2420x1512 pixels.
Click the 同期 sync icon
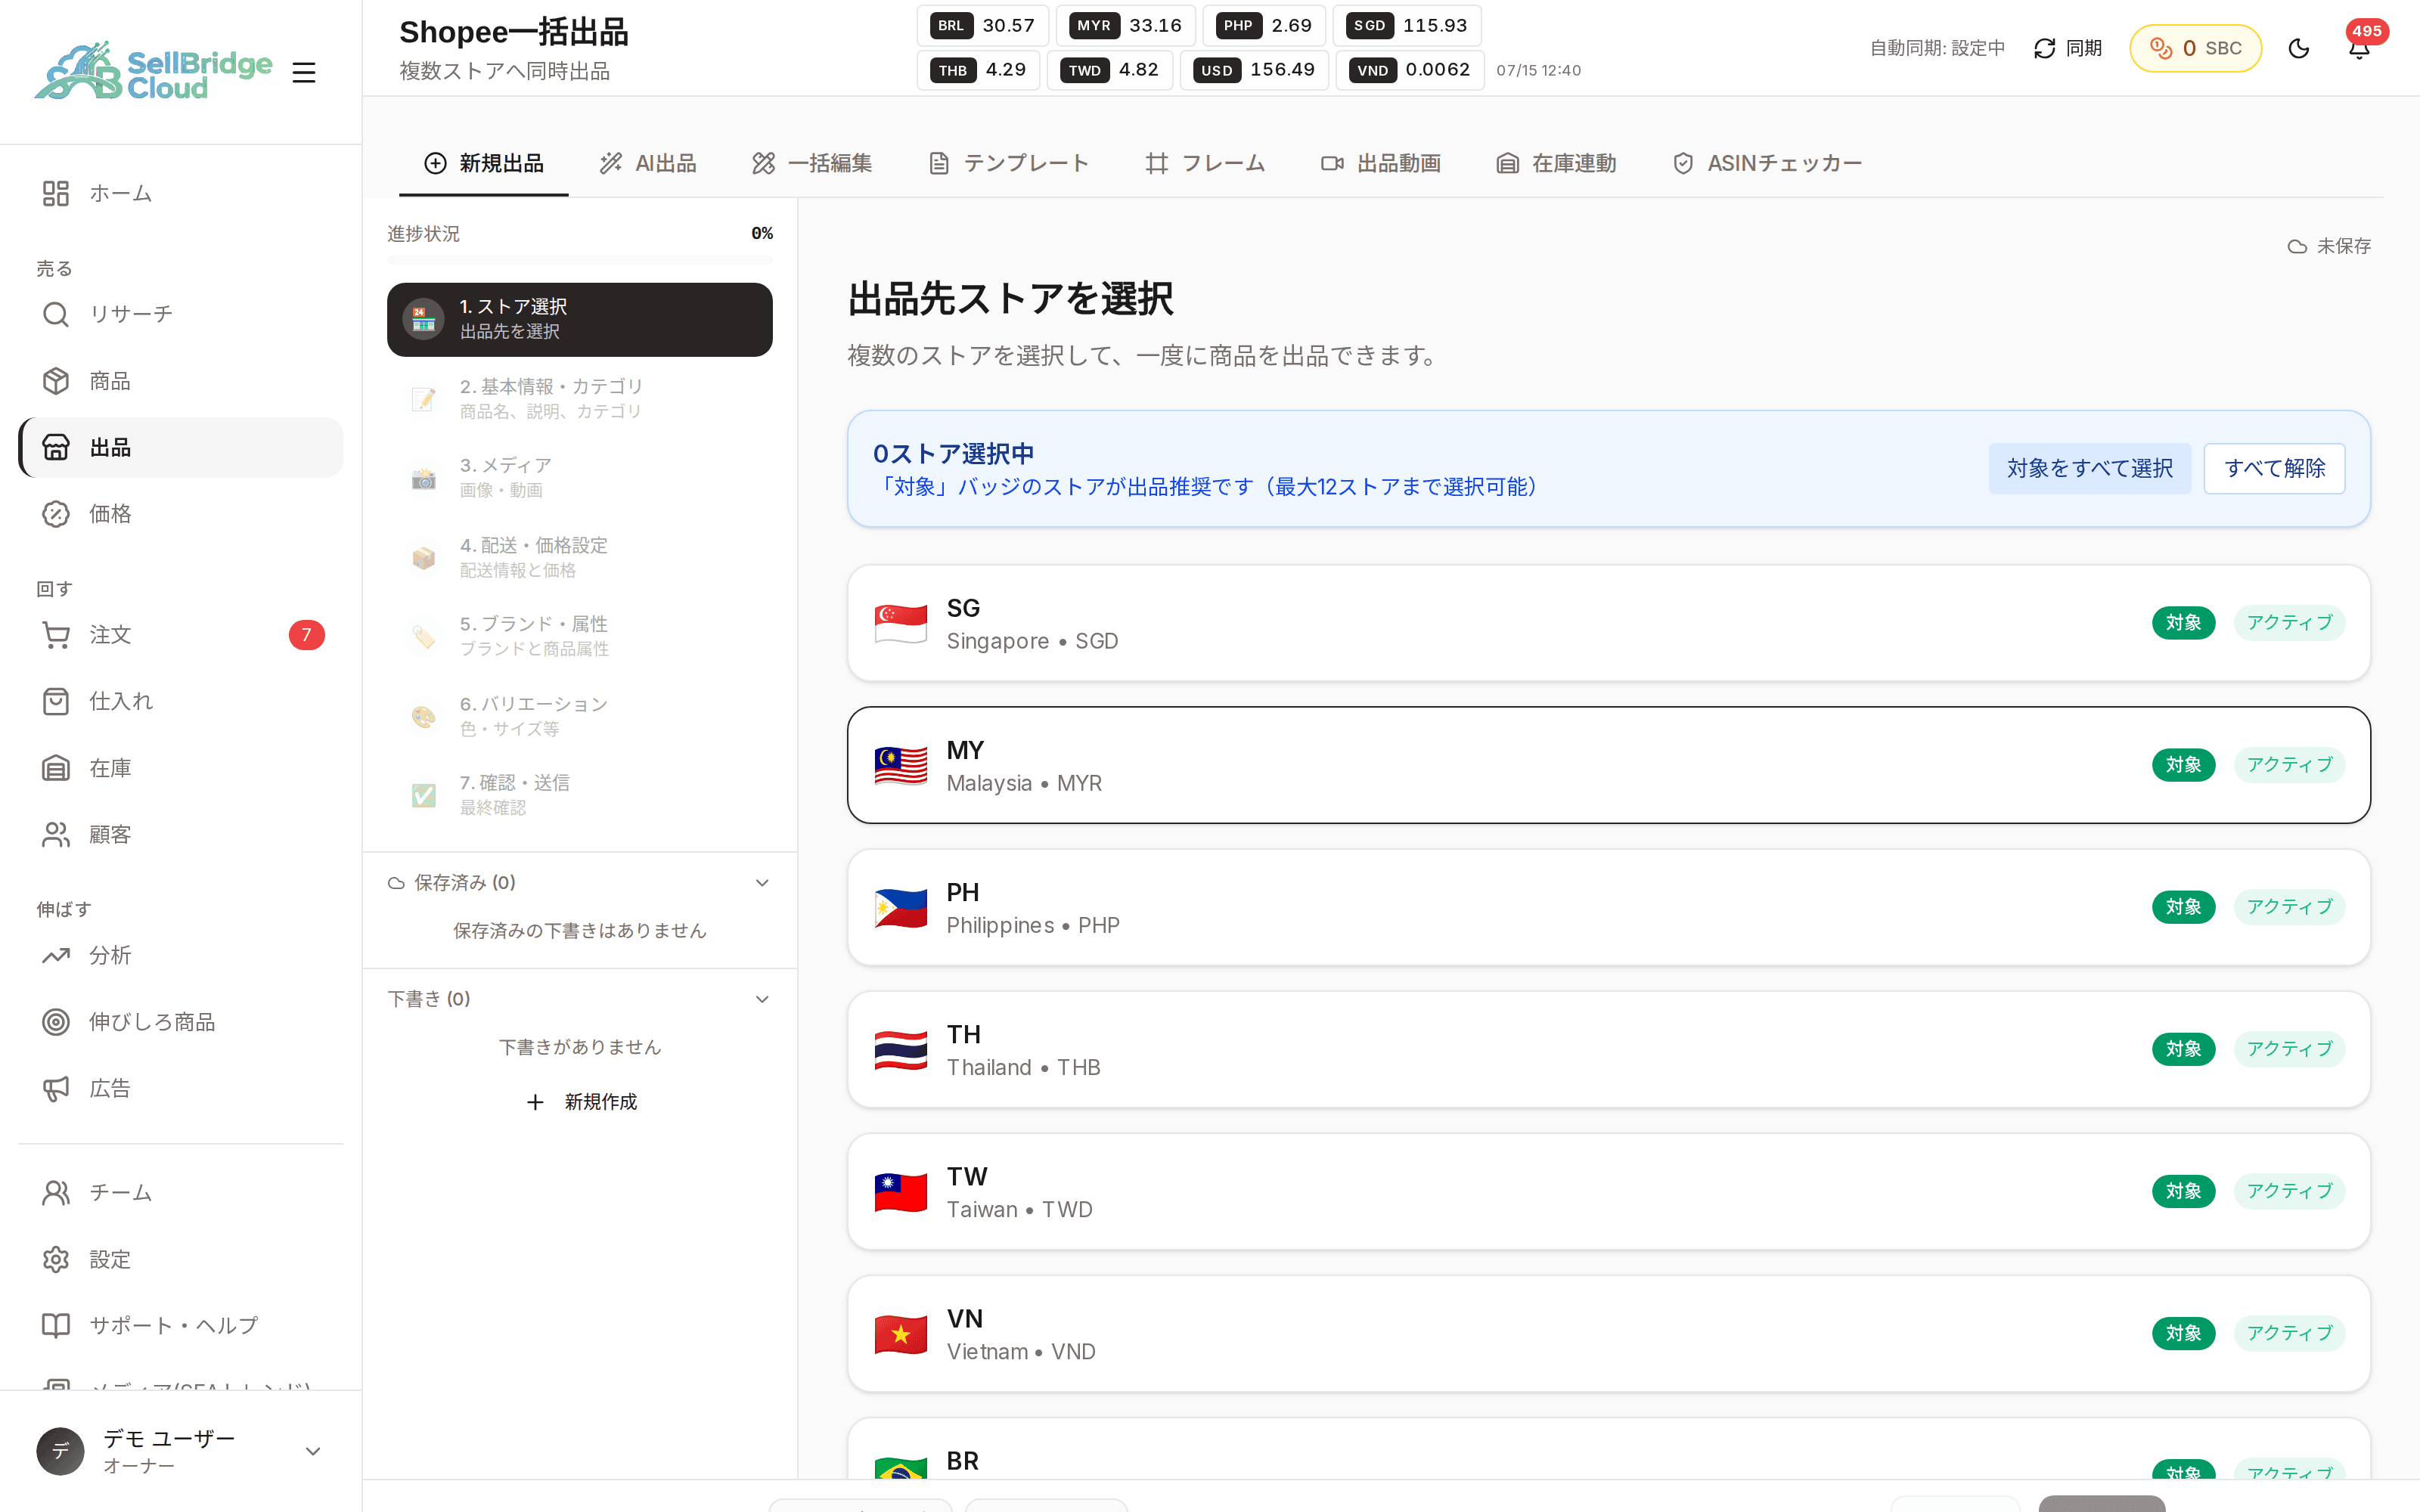(x=2067, y=48)
